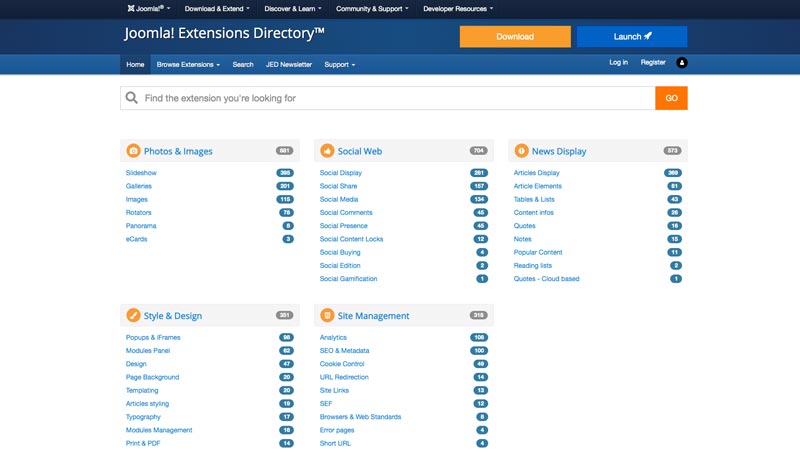Click the Register link
This screenshot has height=453, width=800.
653,62
